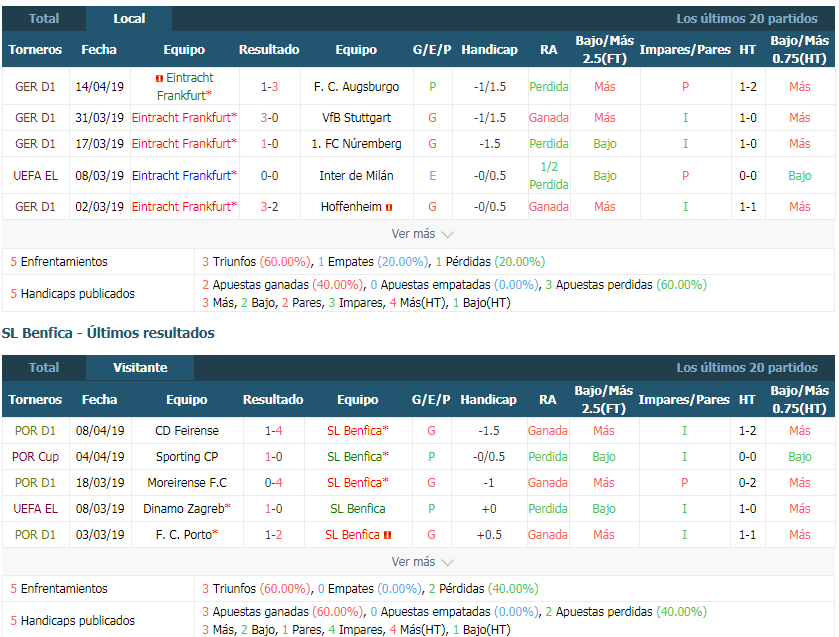Expand 'Ver más' under the SL Benfica table
Image resolution: width=839 pixels, height=637 pixels.
[x=422, y=562]
